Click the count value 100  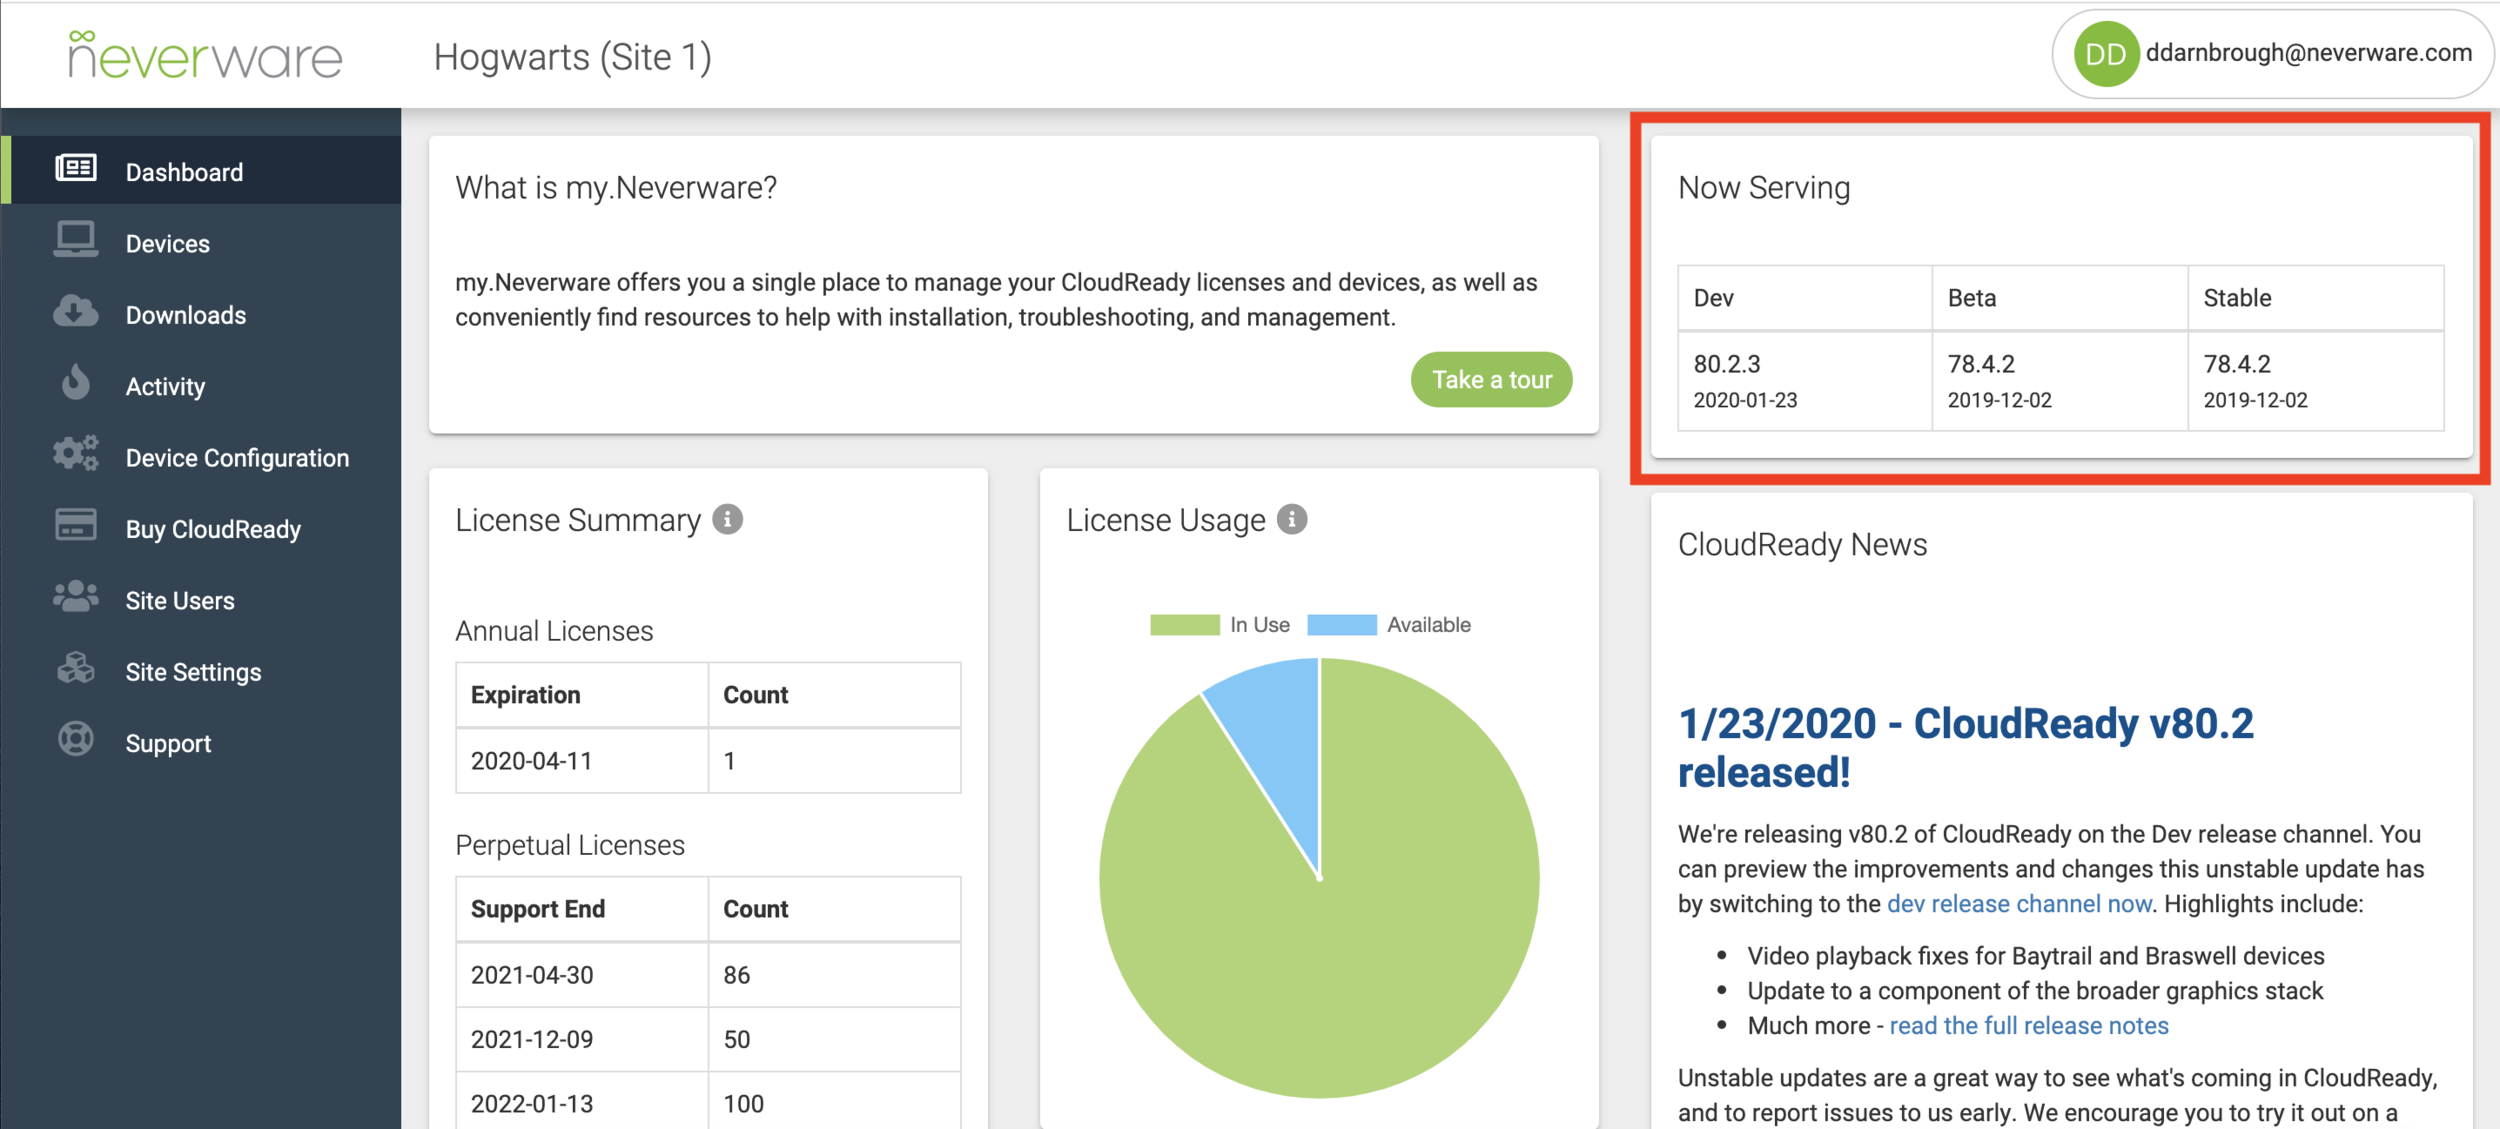(744, 1104)
